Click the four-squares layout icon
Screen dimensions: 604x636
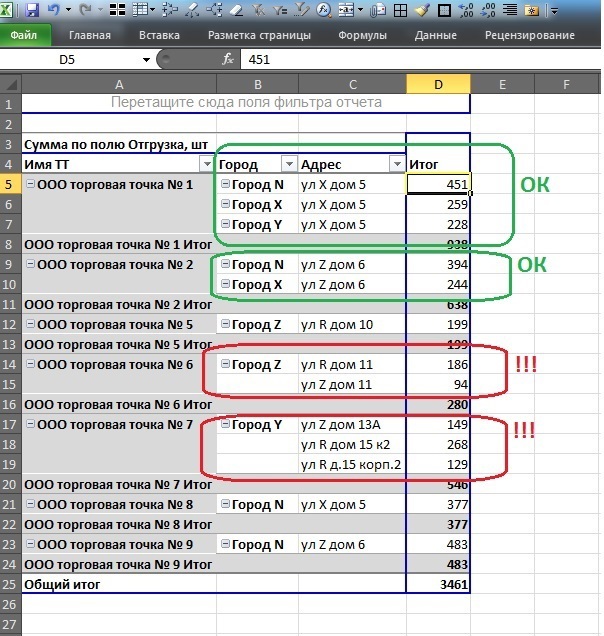pyautogui.click(x=117, y=9)
